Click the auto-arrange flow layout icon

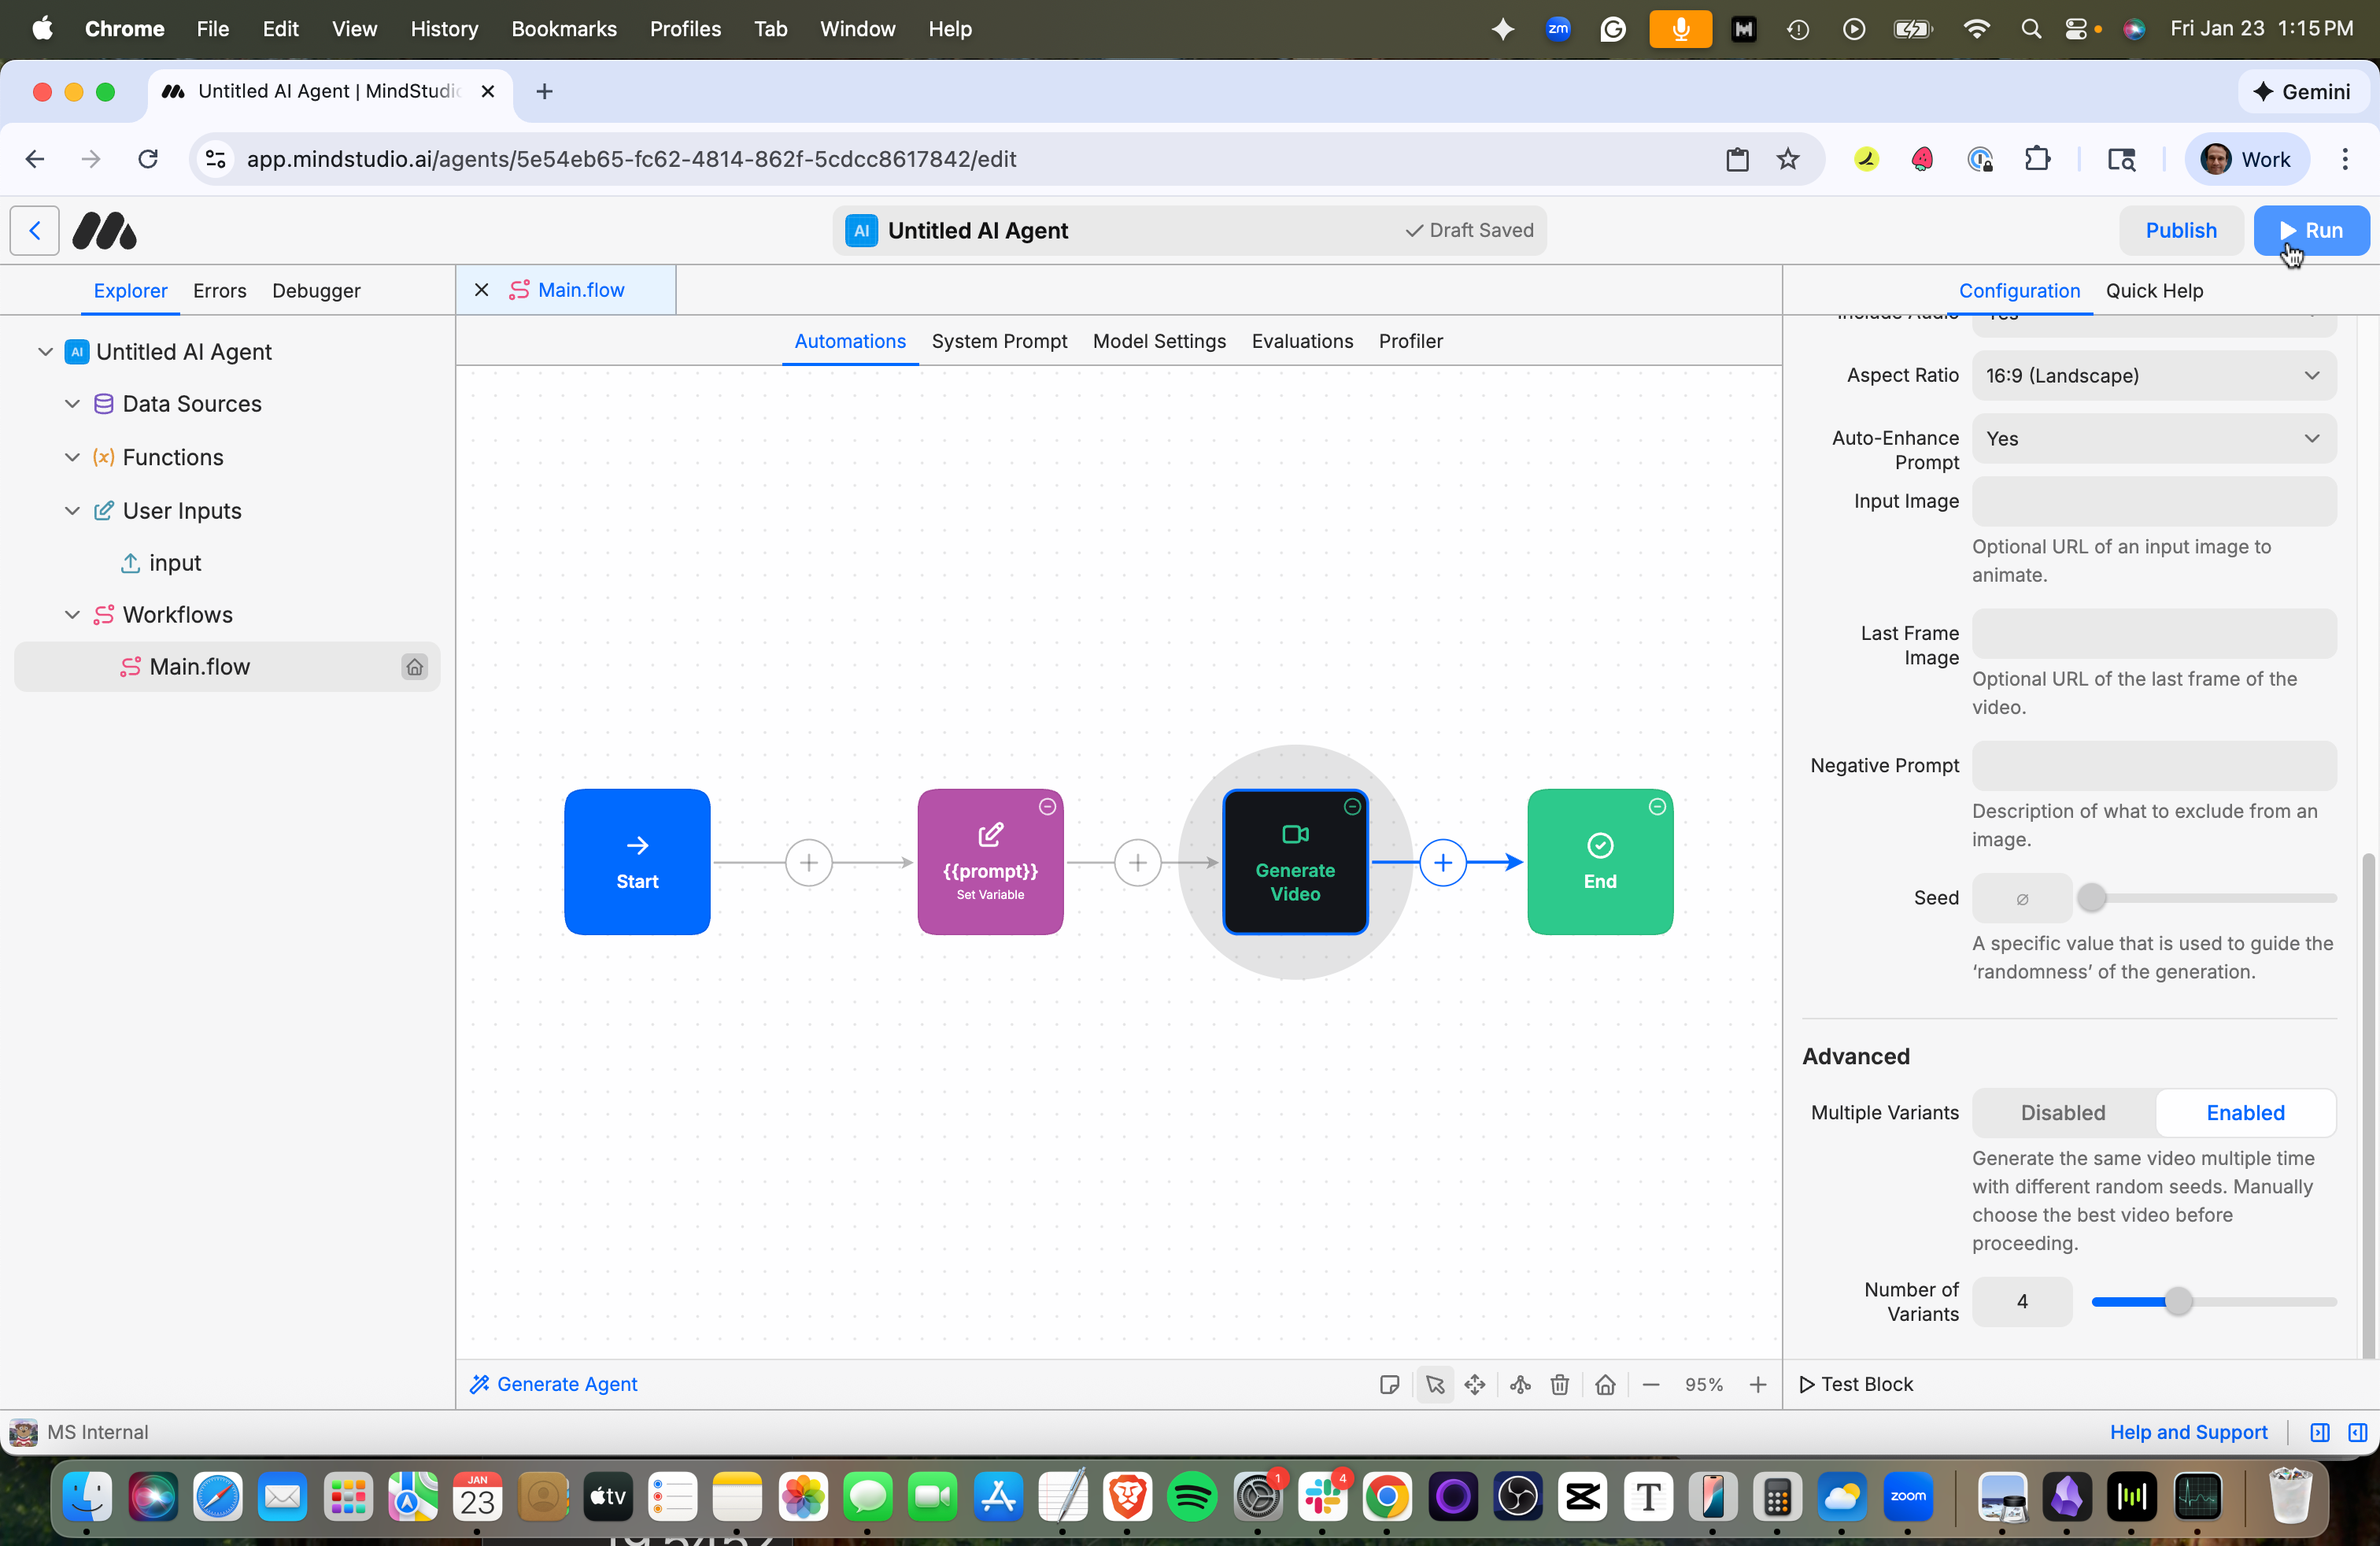(x=1519, y=1384)
